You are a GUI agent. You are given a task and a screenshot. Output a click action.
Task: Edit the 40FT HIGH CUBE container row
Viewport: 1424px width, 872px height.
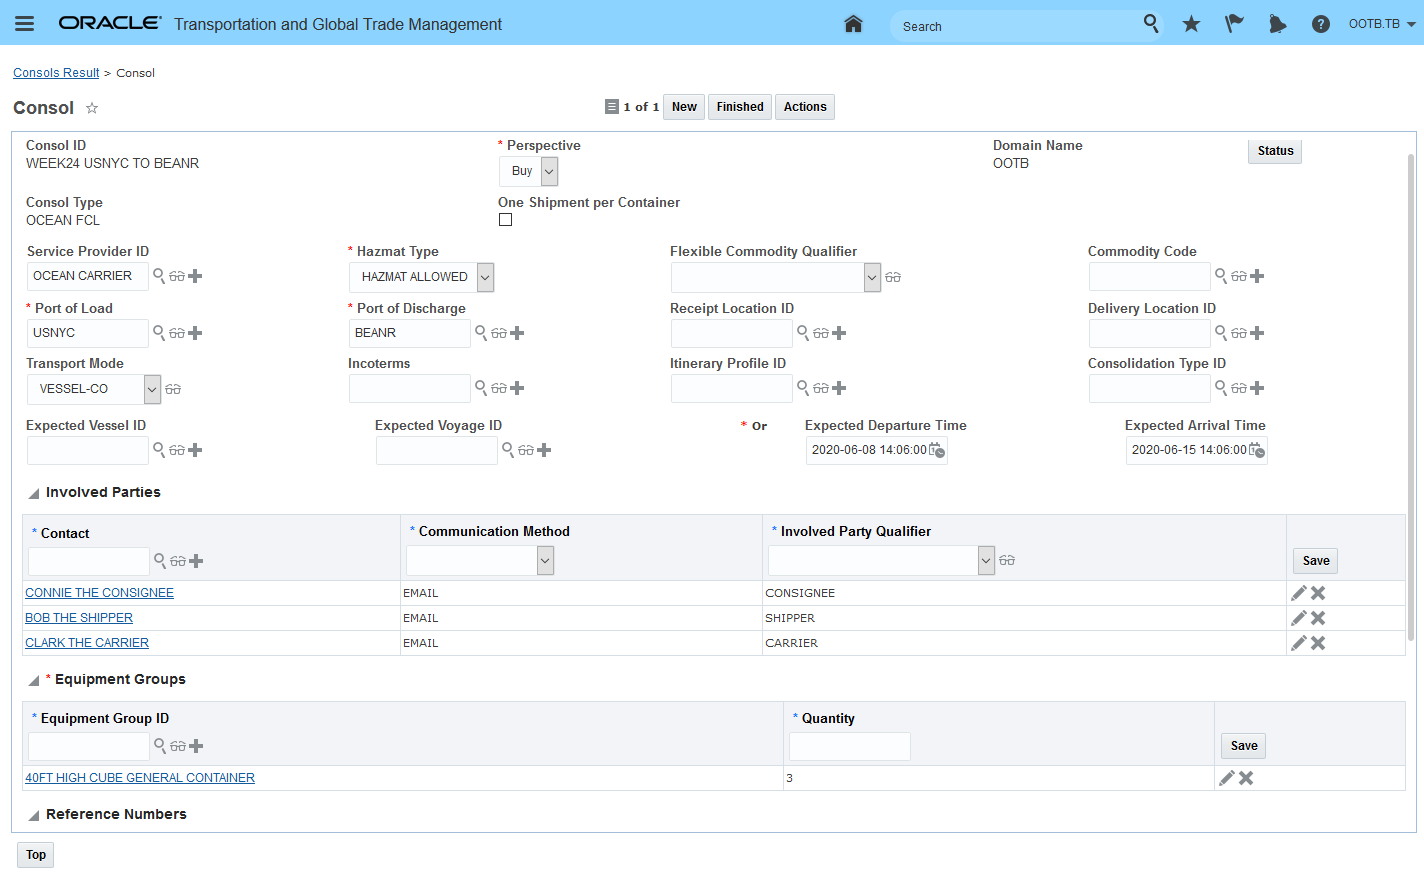pyautogui.click(x=1227, y=778)
